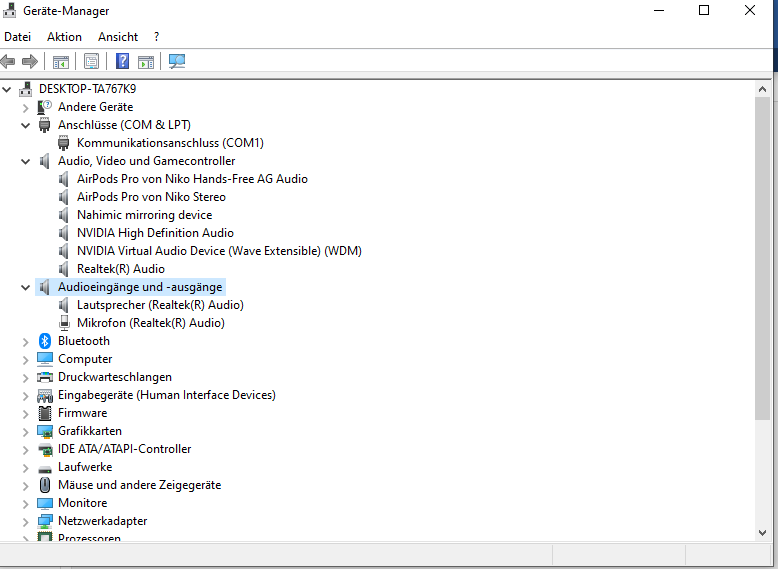Screen dimensions: 778x569
Task: Click the blue Help question mark icon
Action: coord(122,62)
